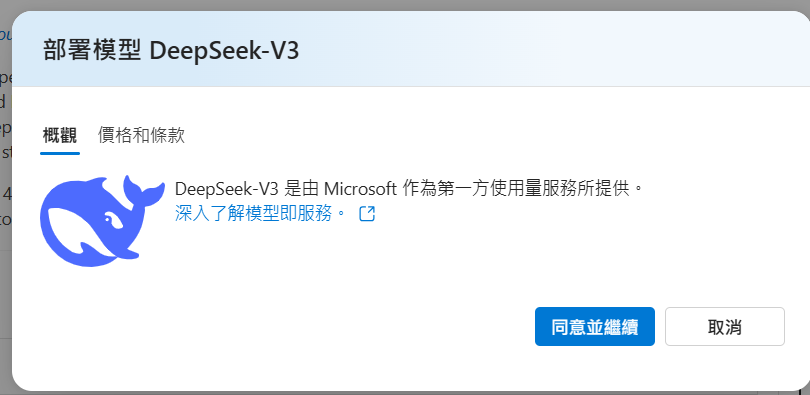Viewport: 810px width, 395px height.
Task: Click the dimmed background strip above the dialog
Action: [405, 5]
